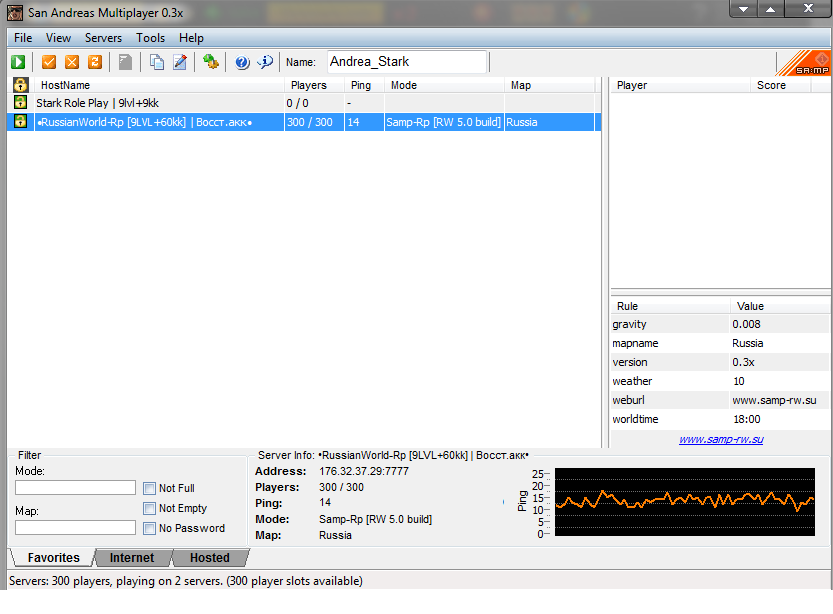Click the weather rule row
833x614 pixels.
tap(720, 381)
